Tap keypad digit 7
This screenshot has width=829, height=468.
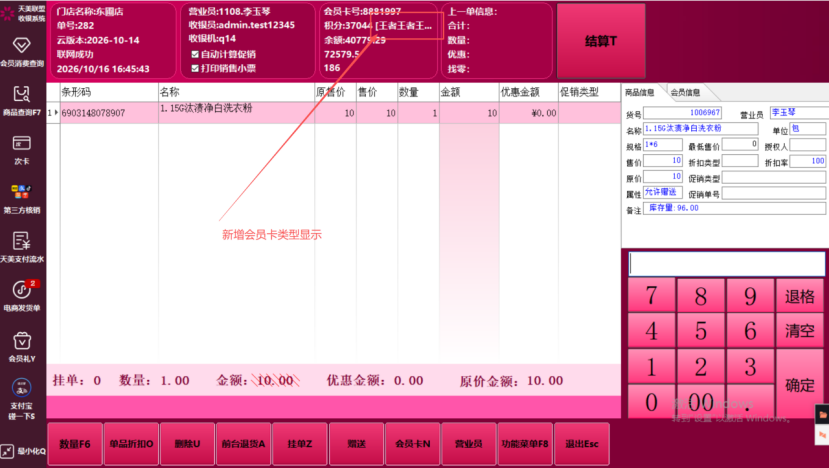651,295
